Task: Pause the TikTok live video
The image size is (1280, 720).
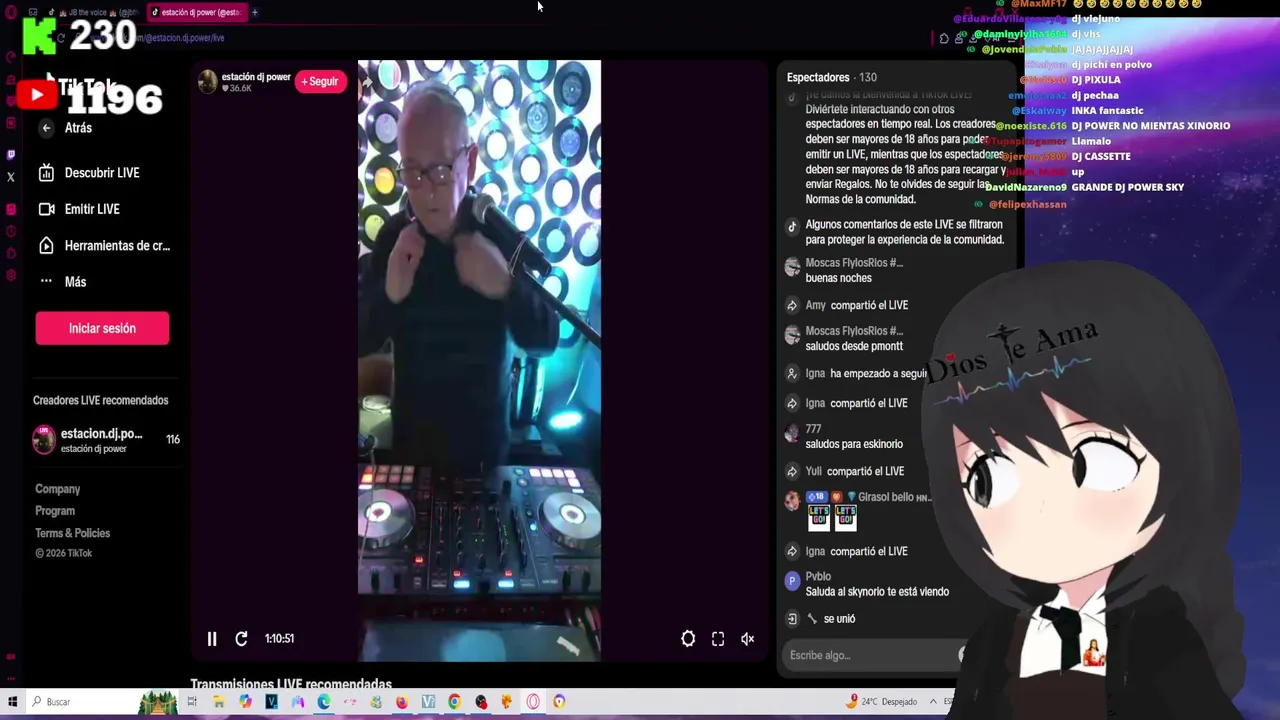Action: click(212, 639)
